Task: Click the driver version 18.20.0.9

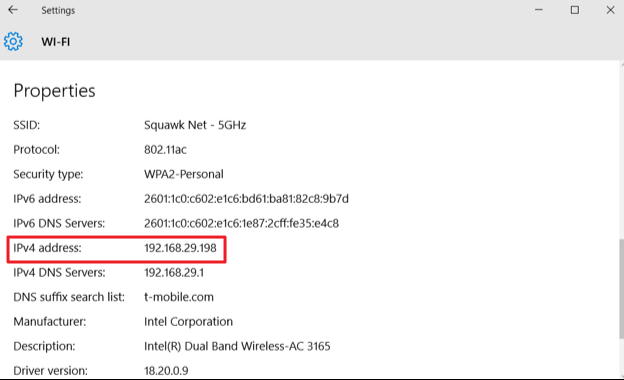Action: click(x=166, y=371)
